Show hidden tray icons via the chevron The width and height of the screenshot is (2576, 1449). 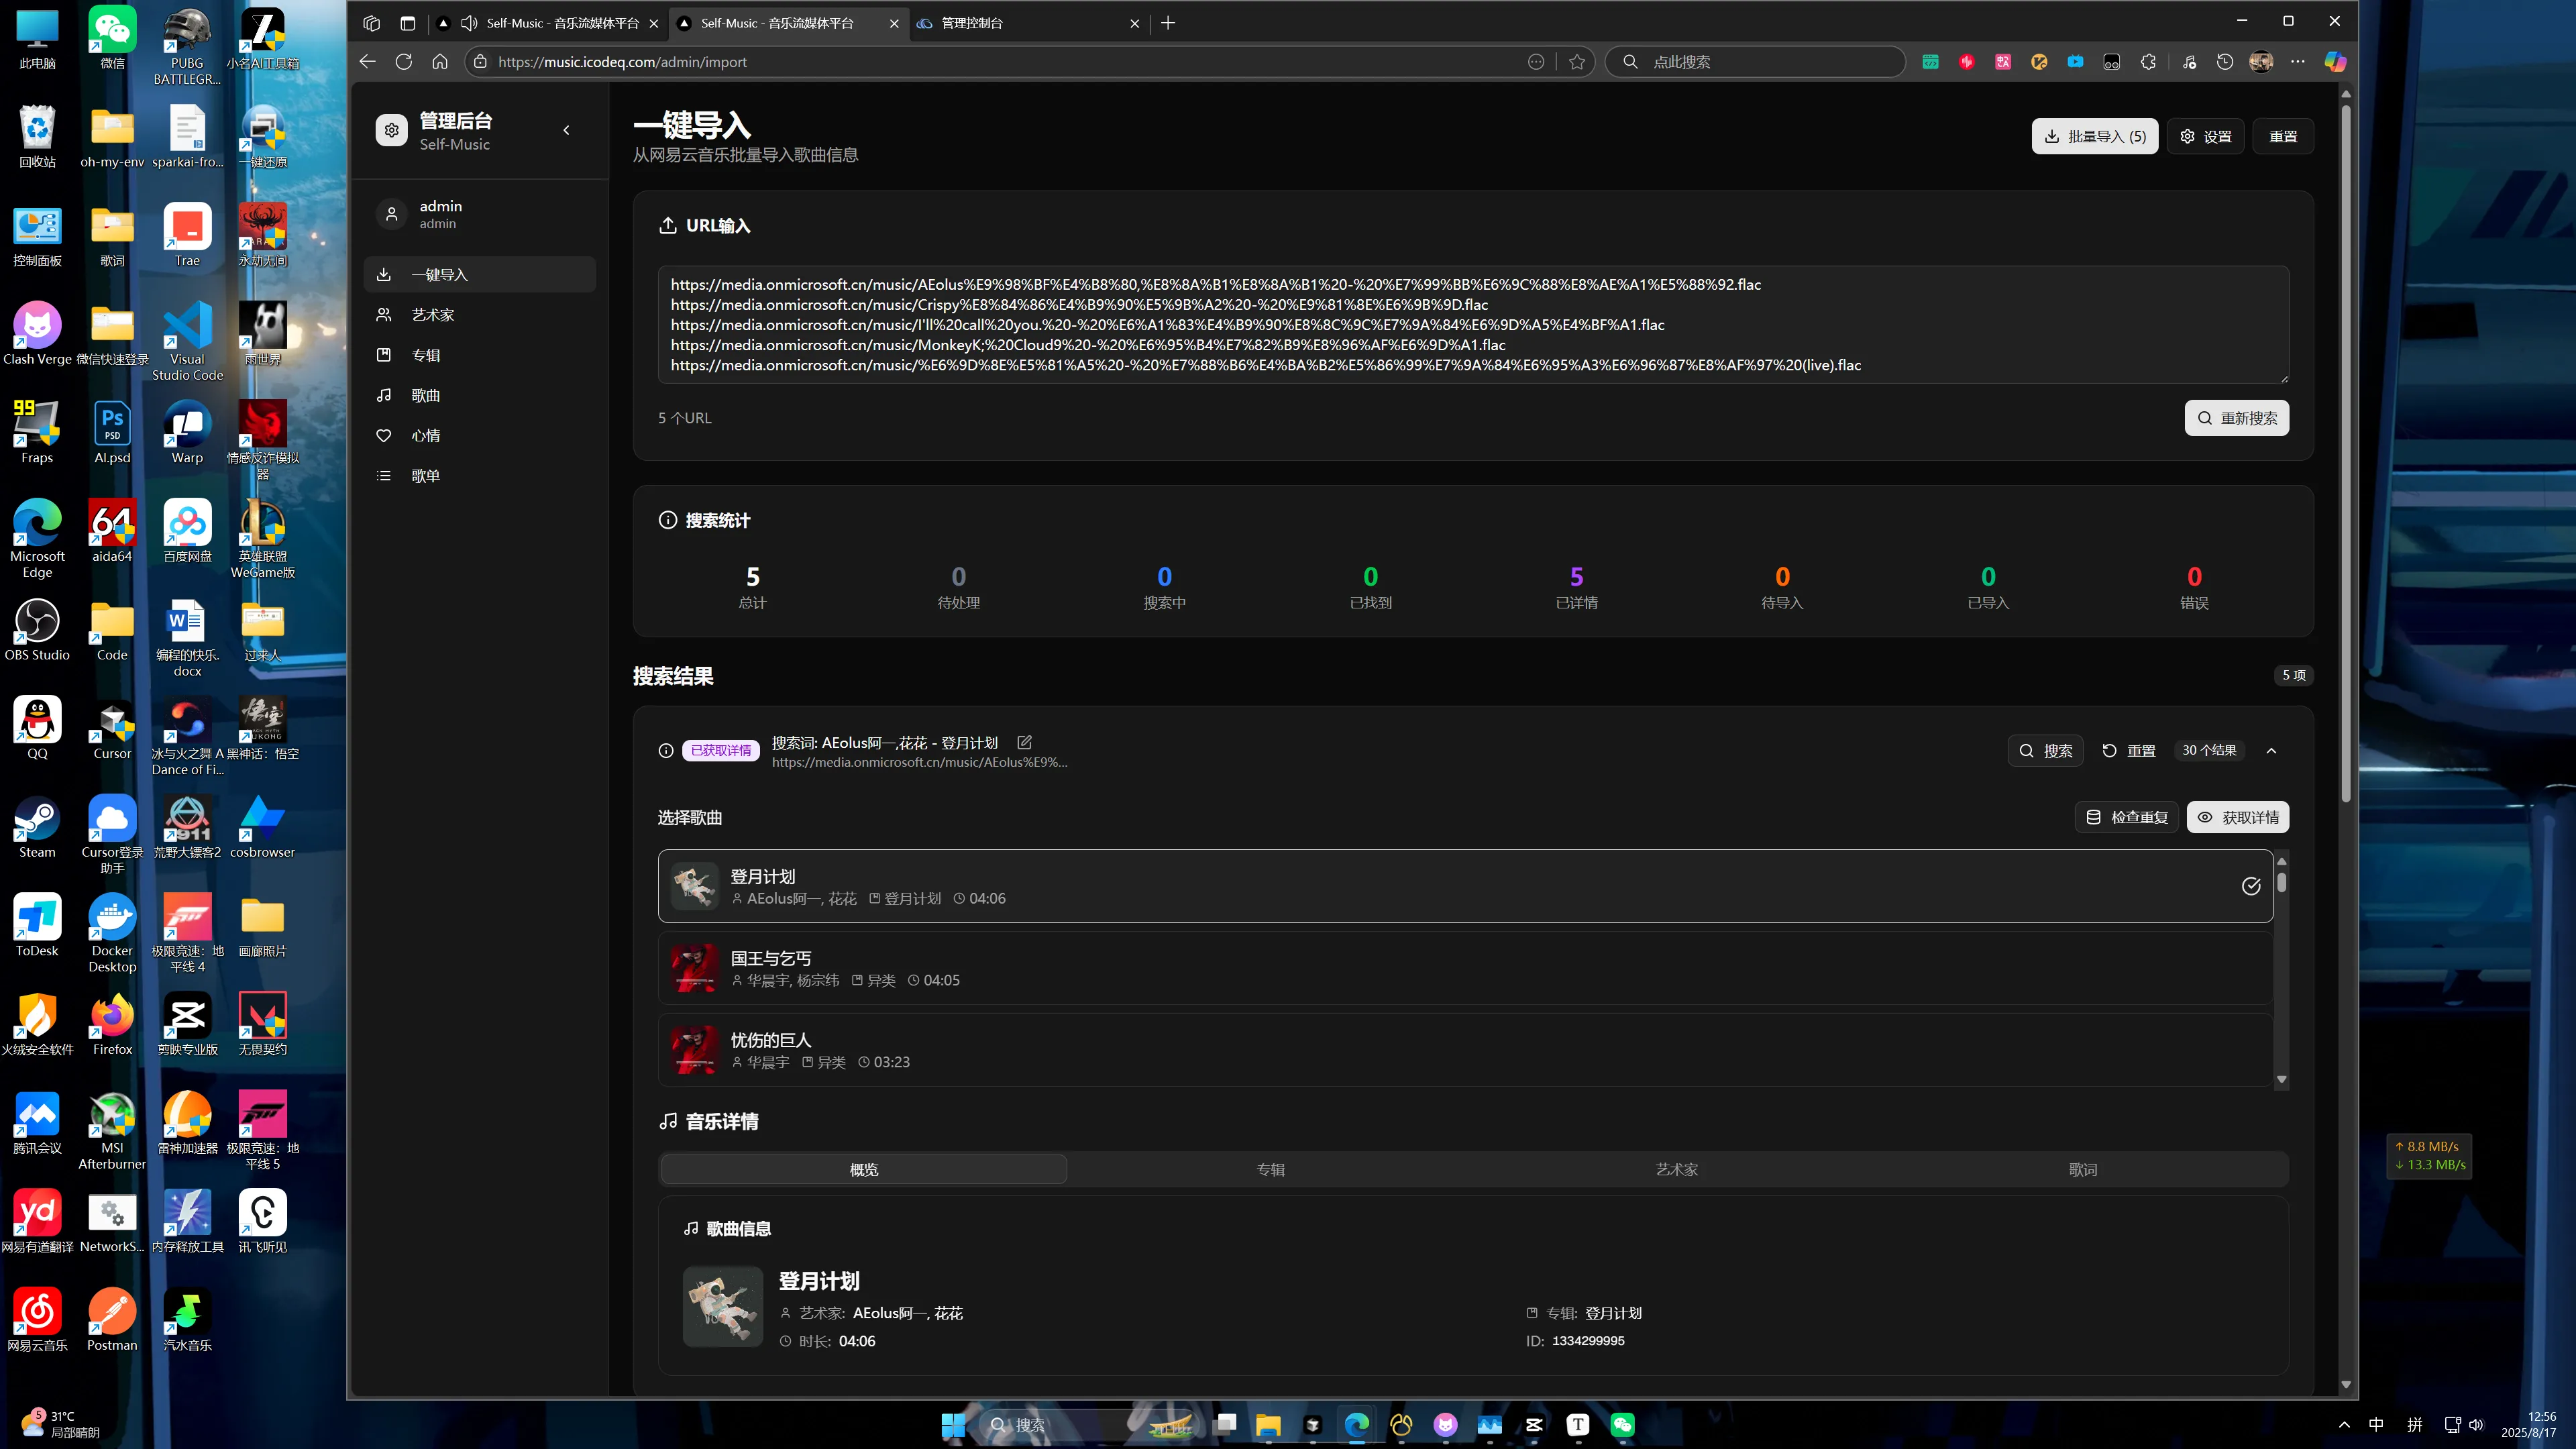[2344, 1424]
